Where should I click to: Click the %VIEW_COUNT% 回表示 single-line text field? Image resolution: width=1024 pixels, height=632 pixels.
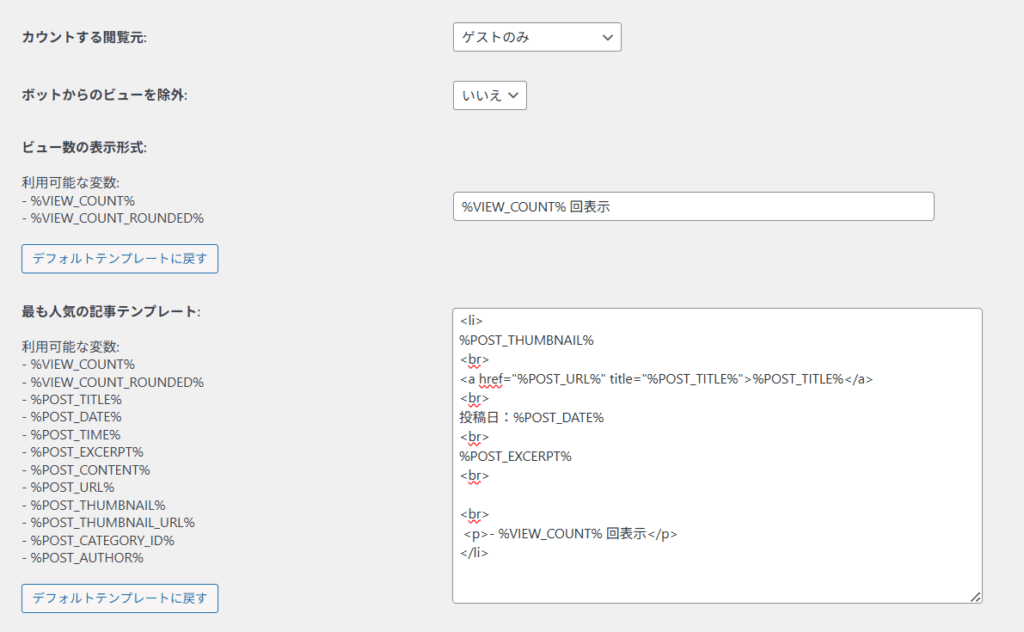[692, 207]
